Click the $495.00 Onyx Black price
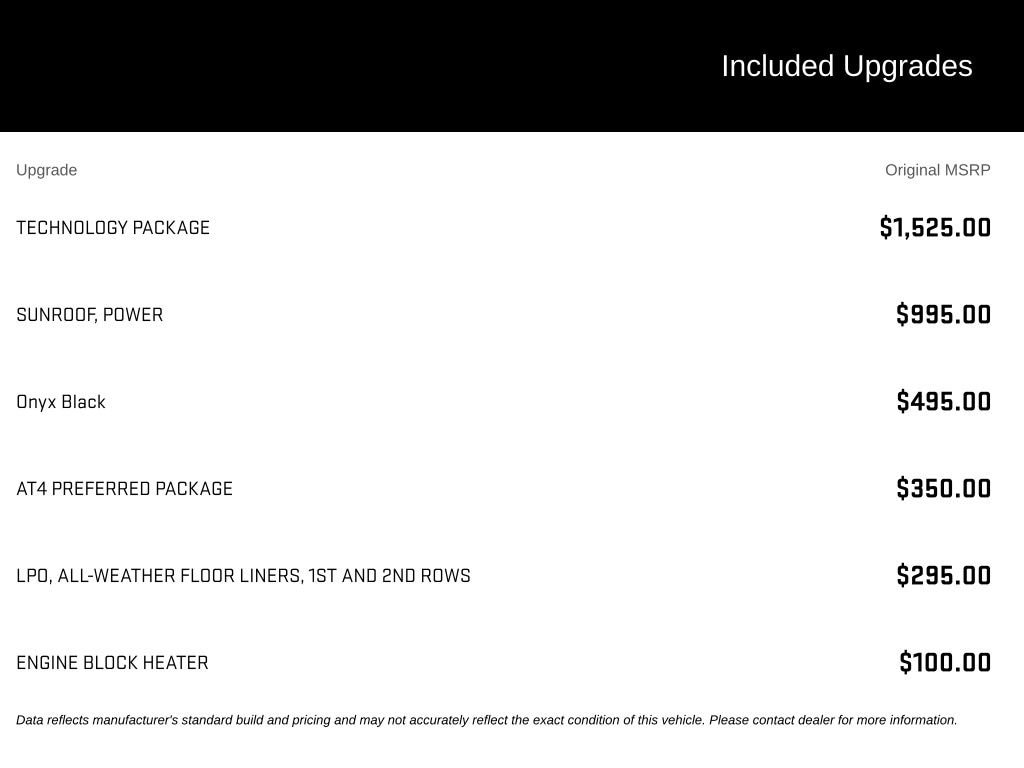The height and width of the screenshot is (768, 1024). 944,401
